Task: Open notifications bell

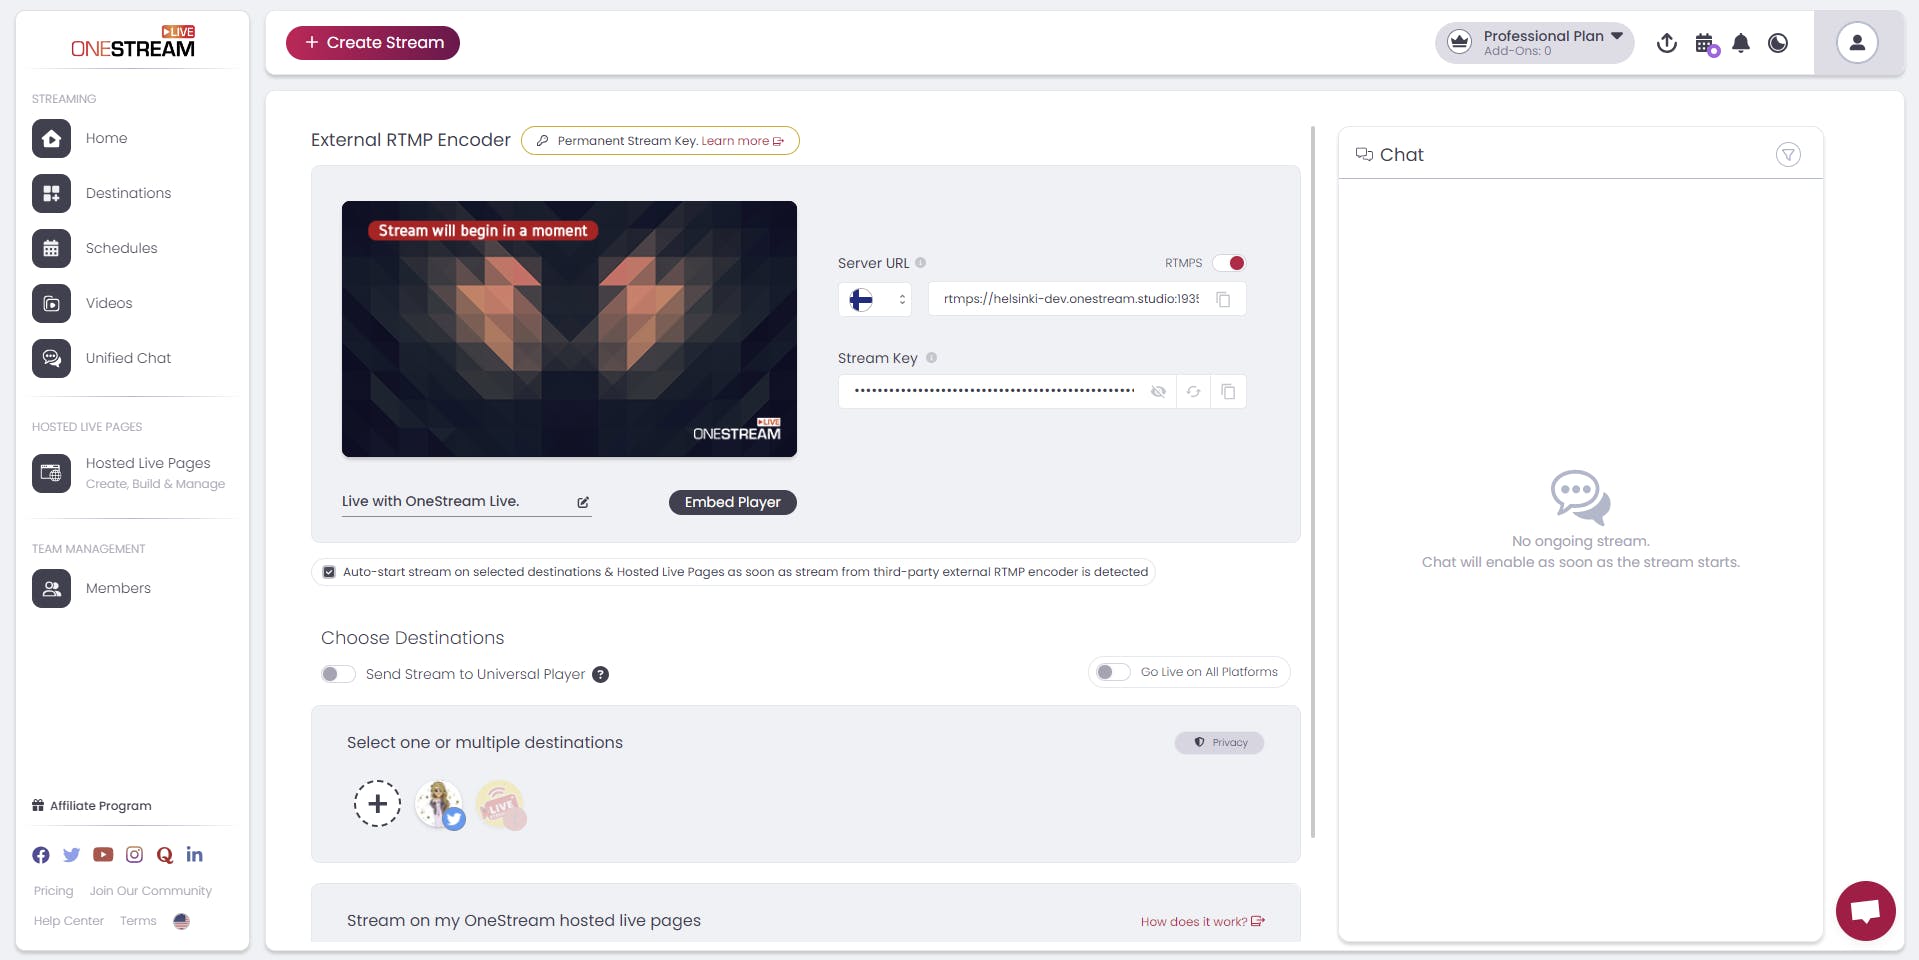Action: point(1741,43)
